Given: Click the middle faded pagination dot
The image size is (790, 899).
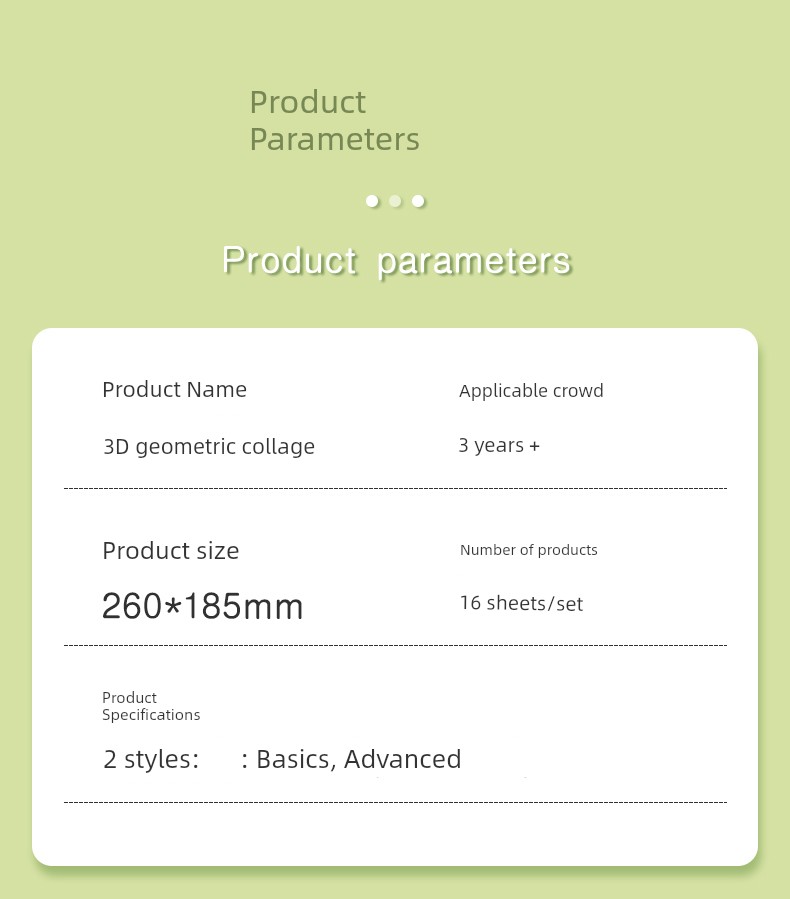Looking at the screenshot, I should 395,201.
